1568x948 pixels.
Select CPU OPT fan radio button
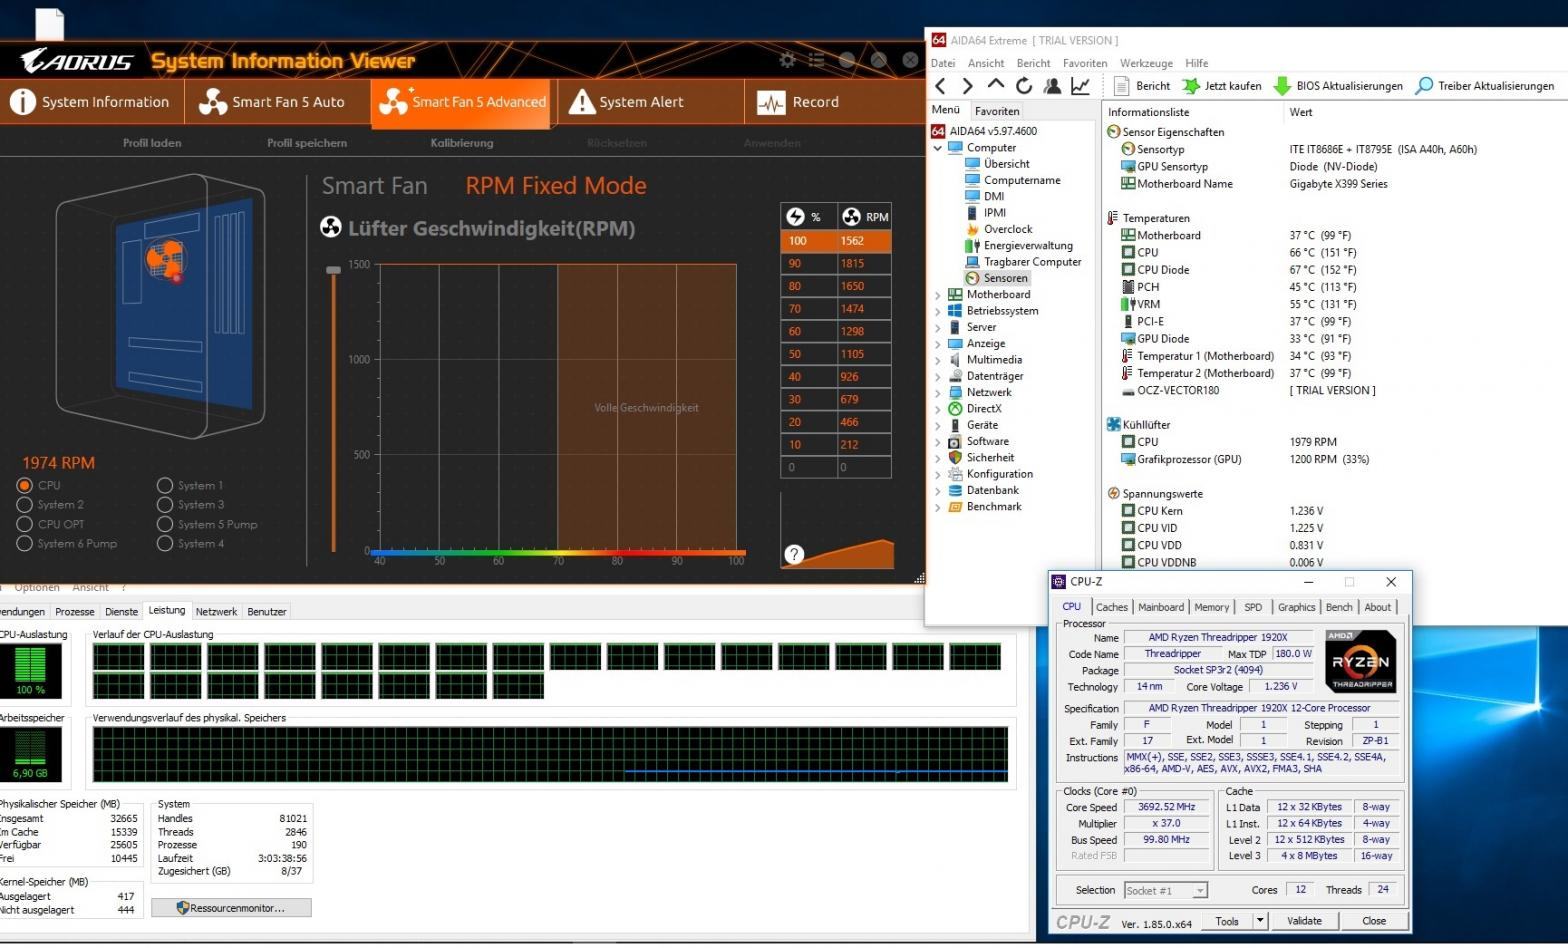point(25,524)
